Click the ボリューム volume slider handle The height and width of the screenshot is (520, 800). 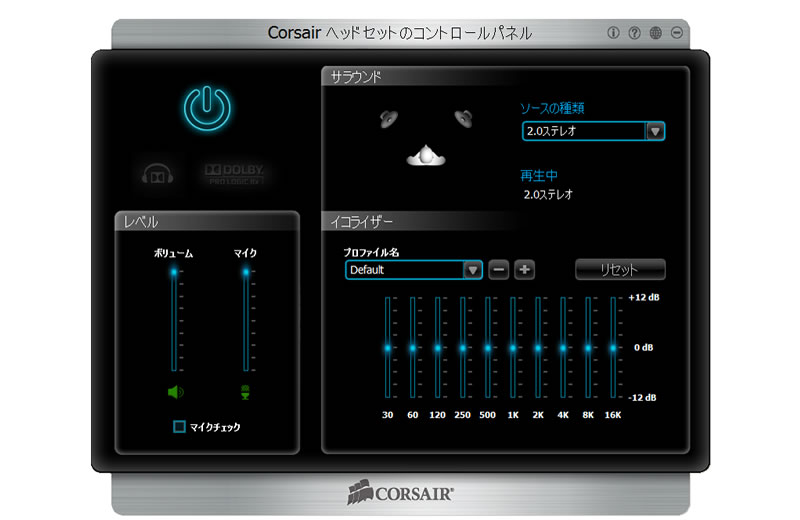[x=174, y=272]
